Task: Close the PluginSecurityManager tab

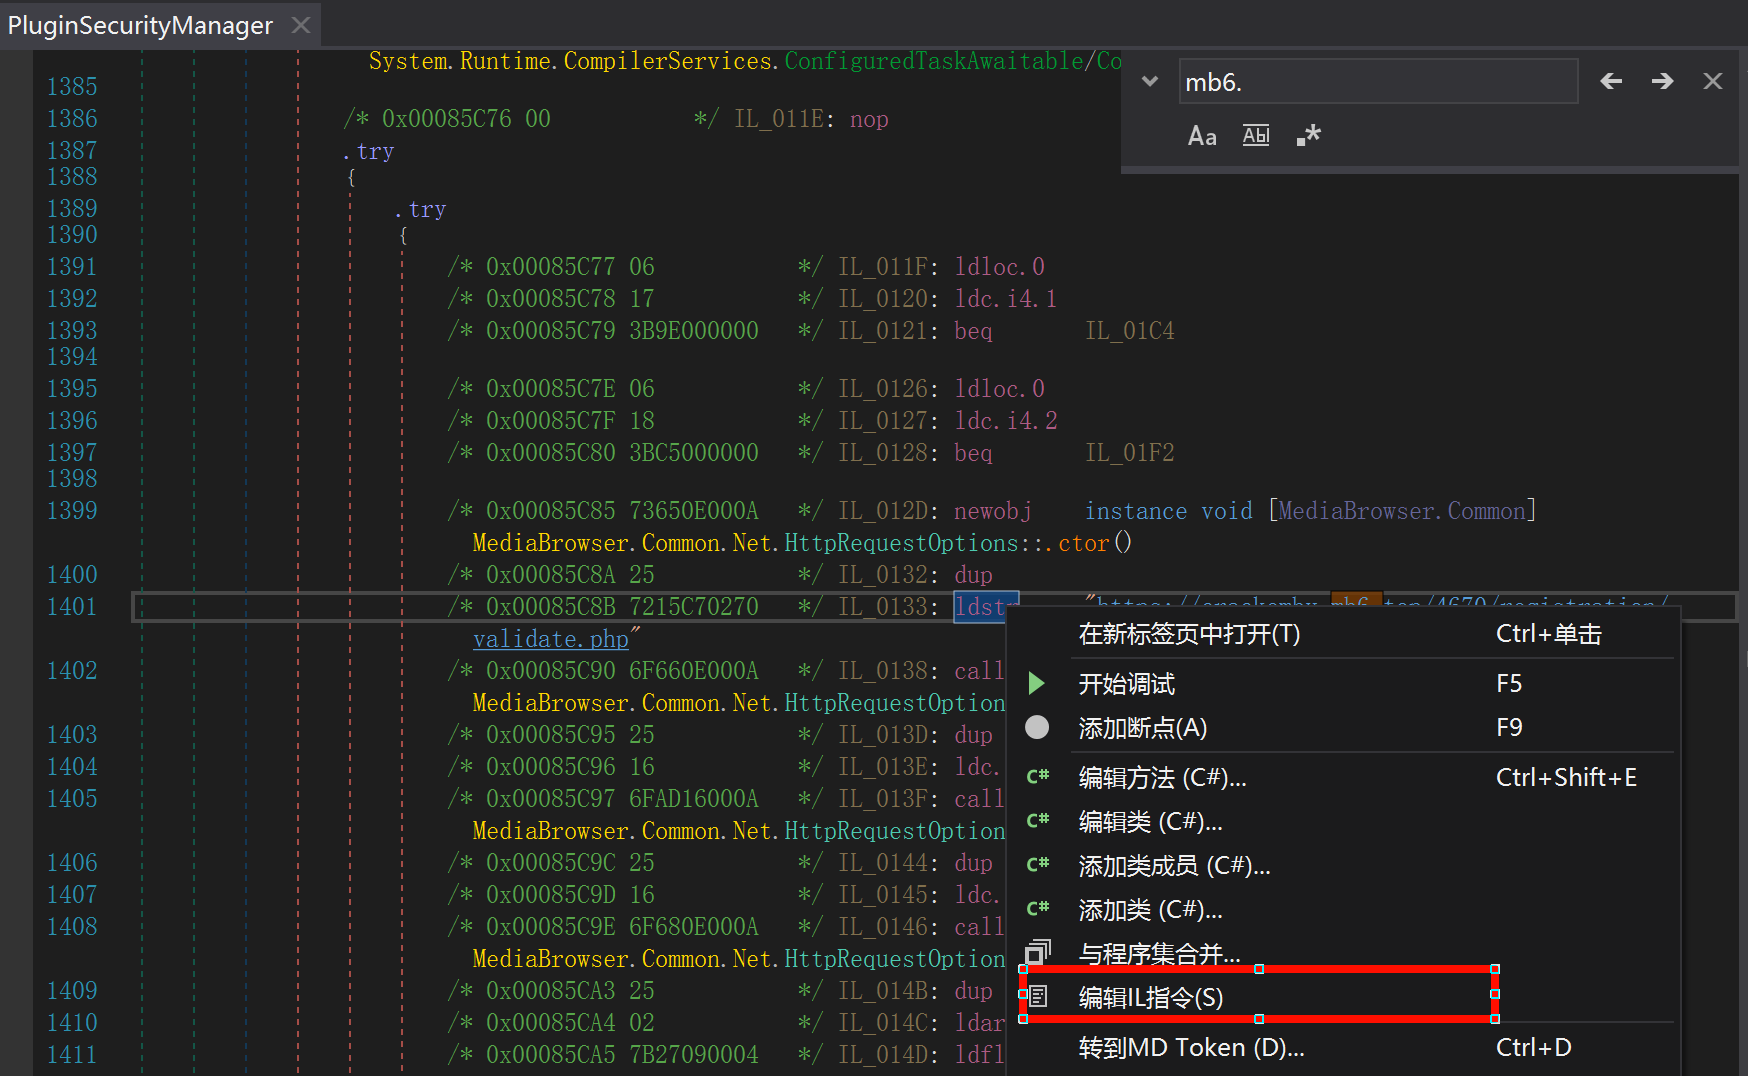Action: point(301,25)
